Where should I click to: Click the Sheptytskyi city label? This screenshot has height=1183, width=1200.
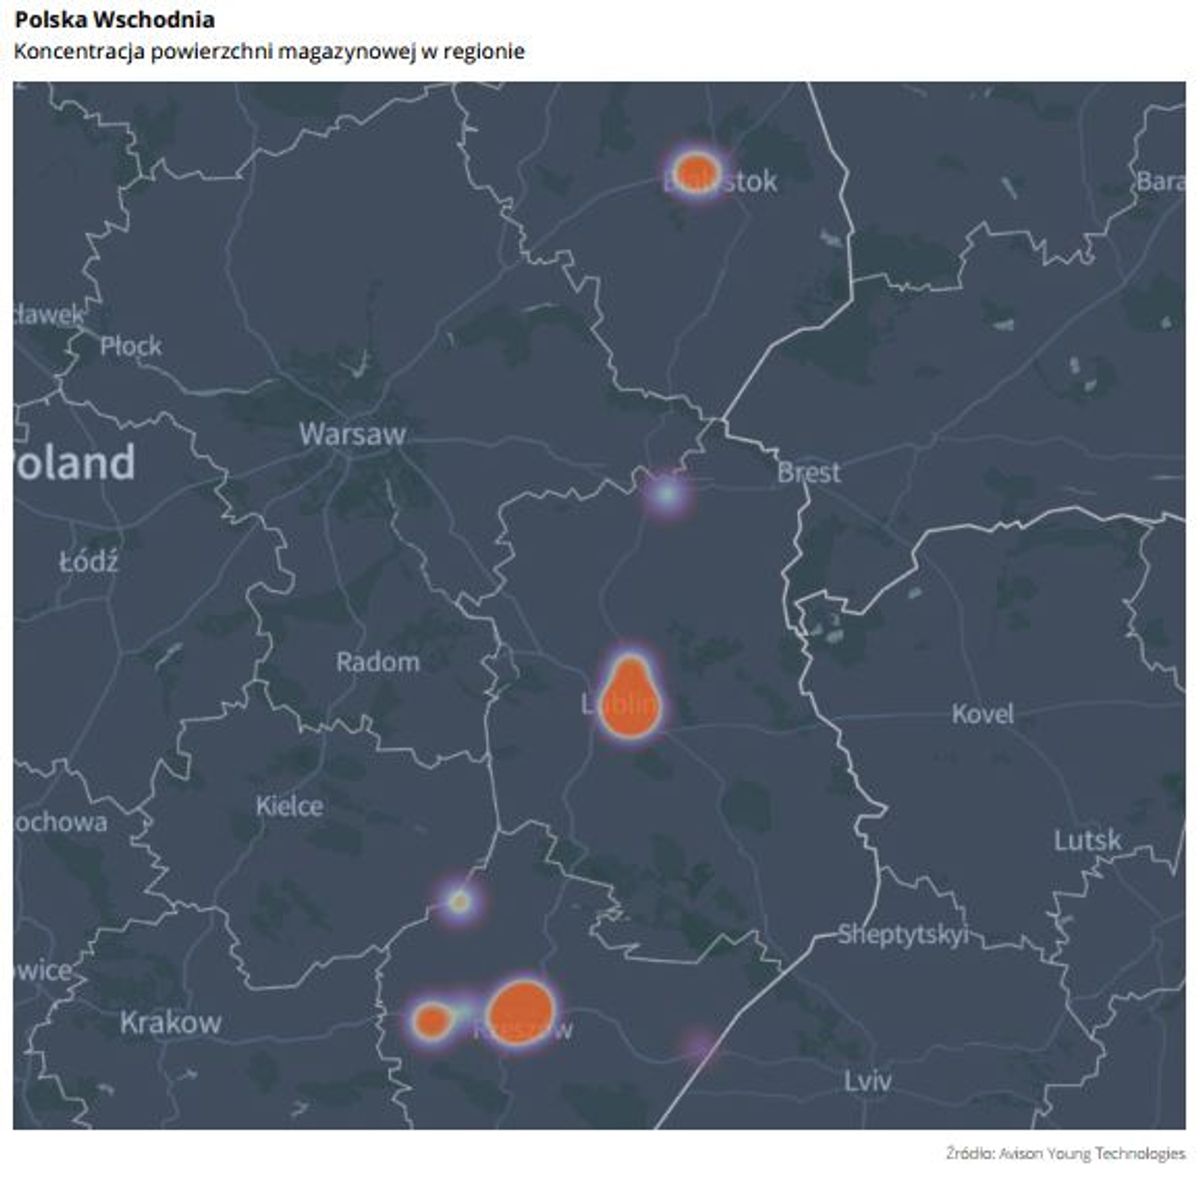tap(903, 935)
